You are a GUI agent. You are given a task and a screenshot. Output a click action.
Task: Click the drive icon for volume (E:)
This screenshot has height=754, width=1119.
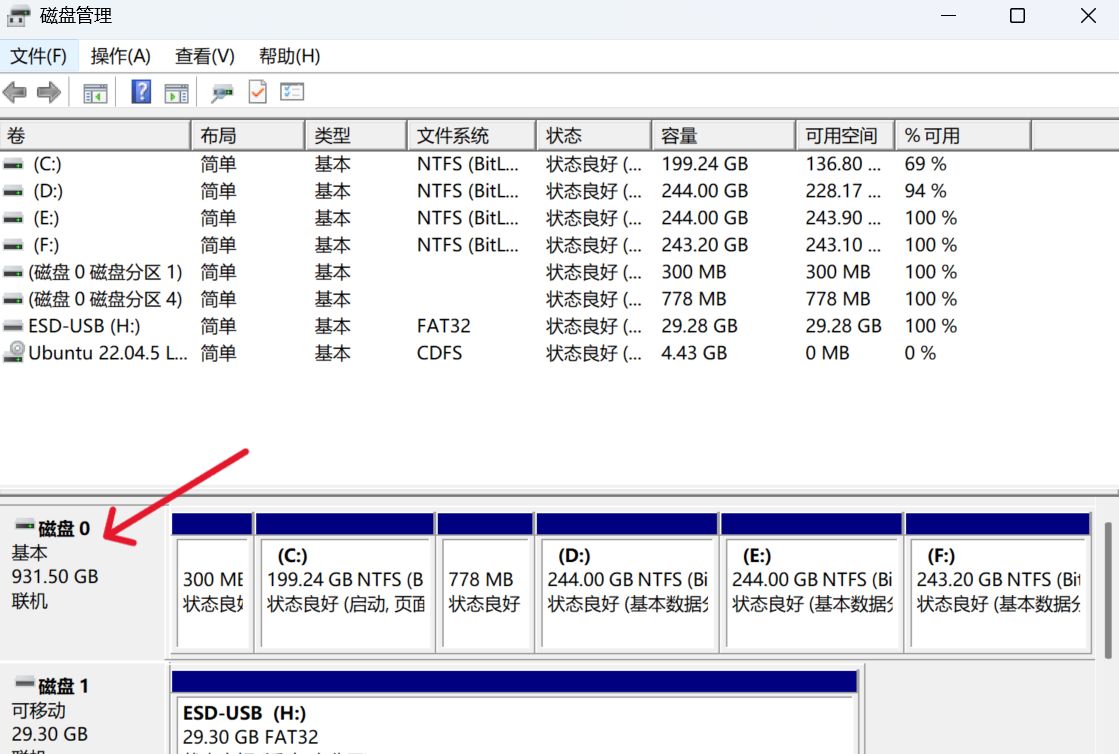13,219
